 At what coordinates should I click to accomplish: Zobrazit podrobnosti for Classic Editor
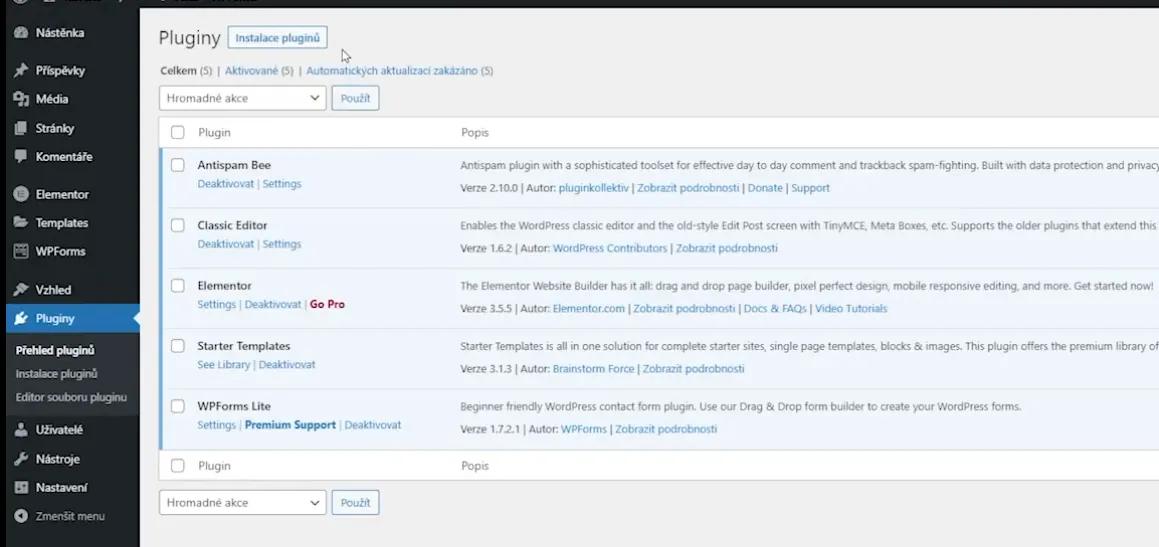tap(727, 248)
